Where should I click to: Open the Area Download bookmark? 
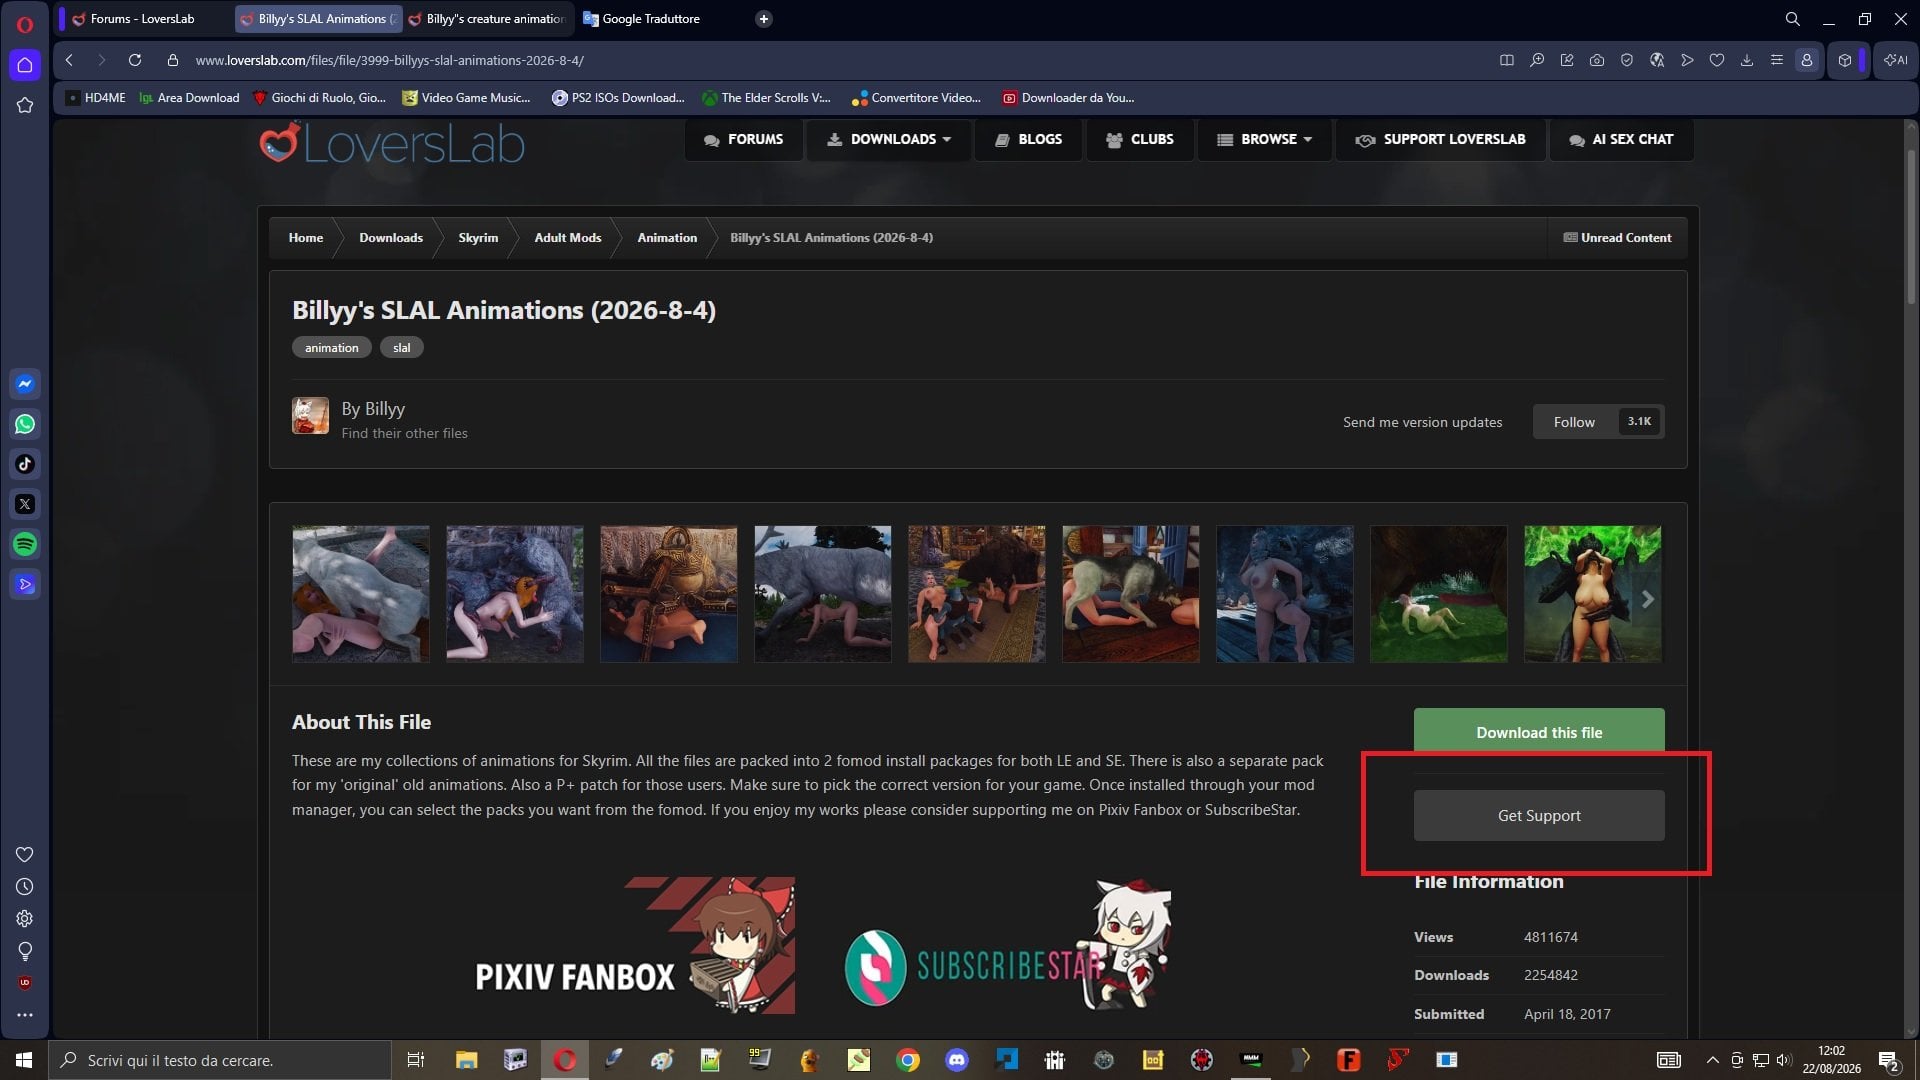point(189,98)
